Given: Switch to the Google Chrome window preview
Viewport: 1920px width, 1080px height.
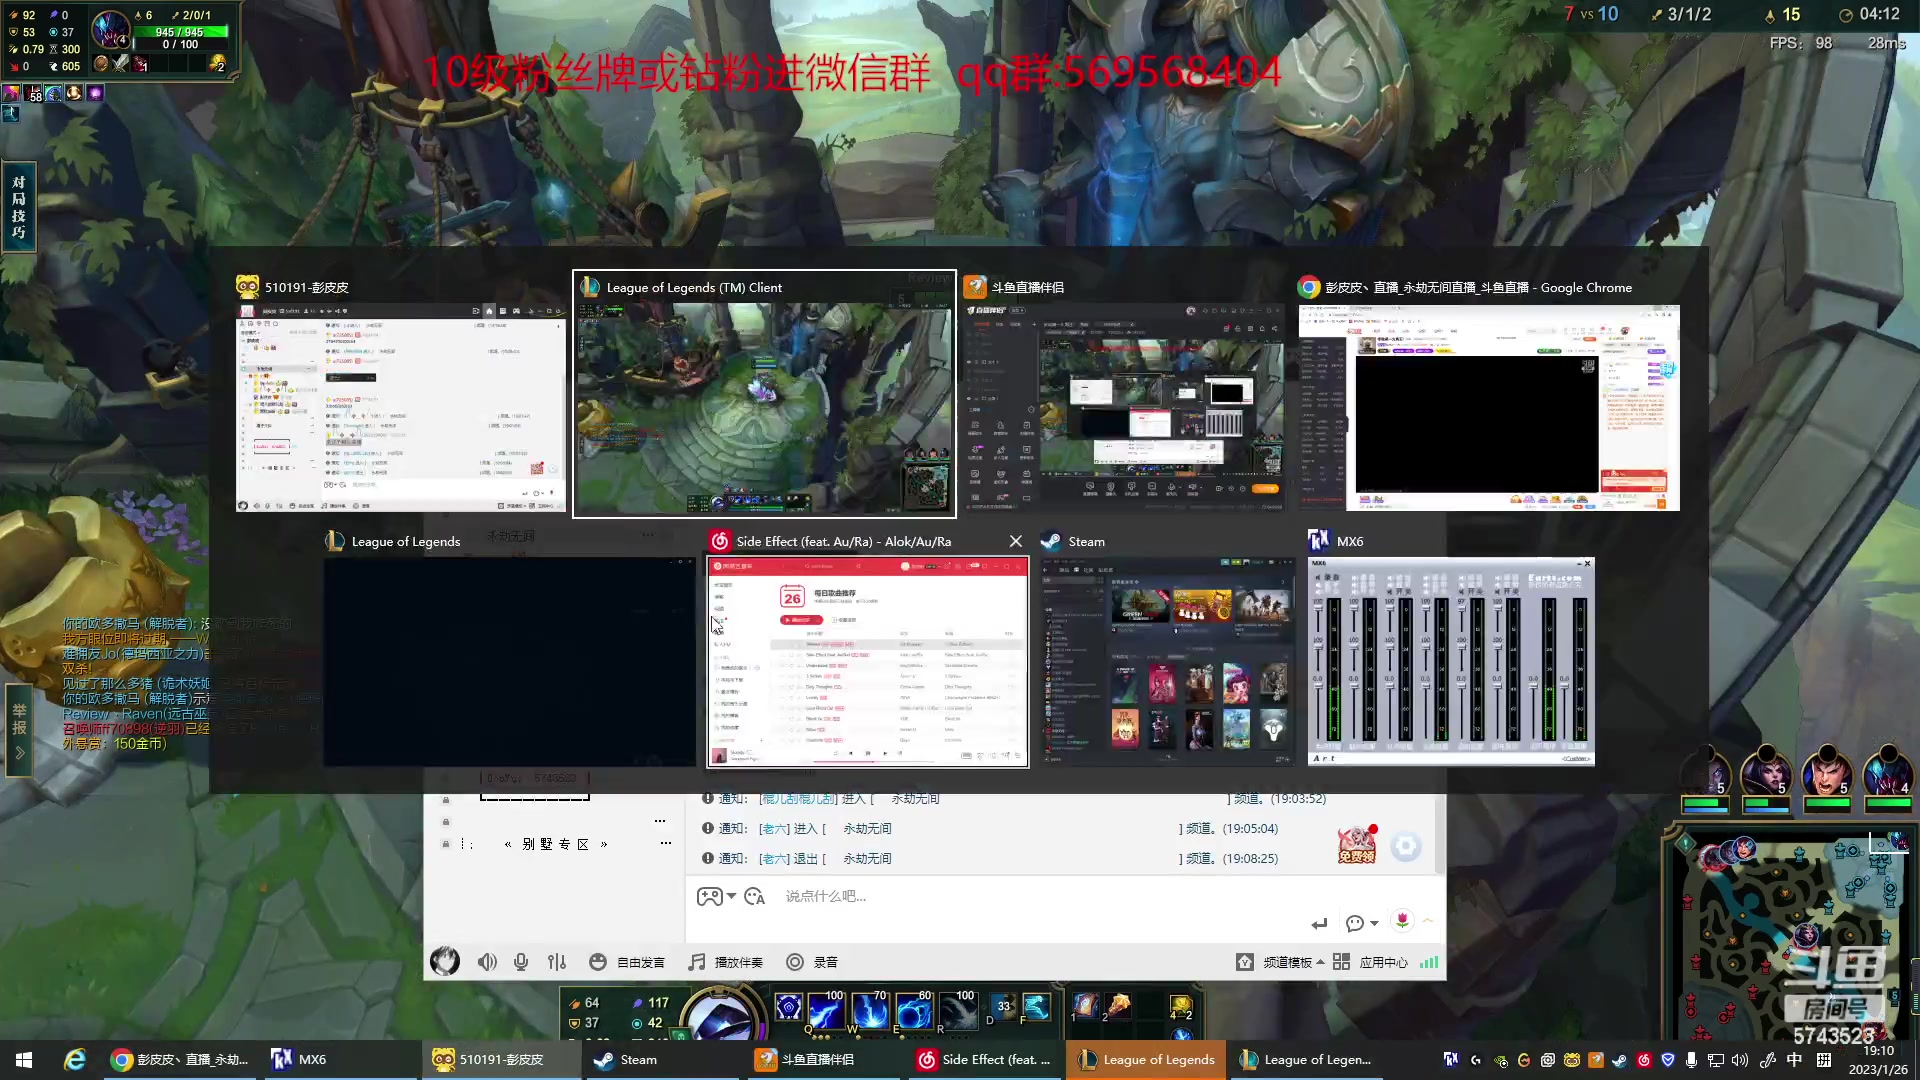Looking at the screenshot, I should coord(1488,394).
